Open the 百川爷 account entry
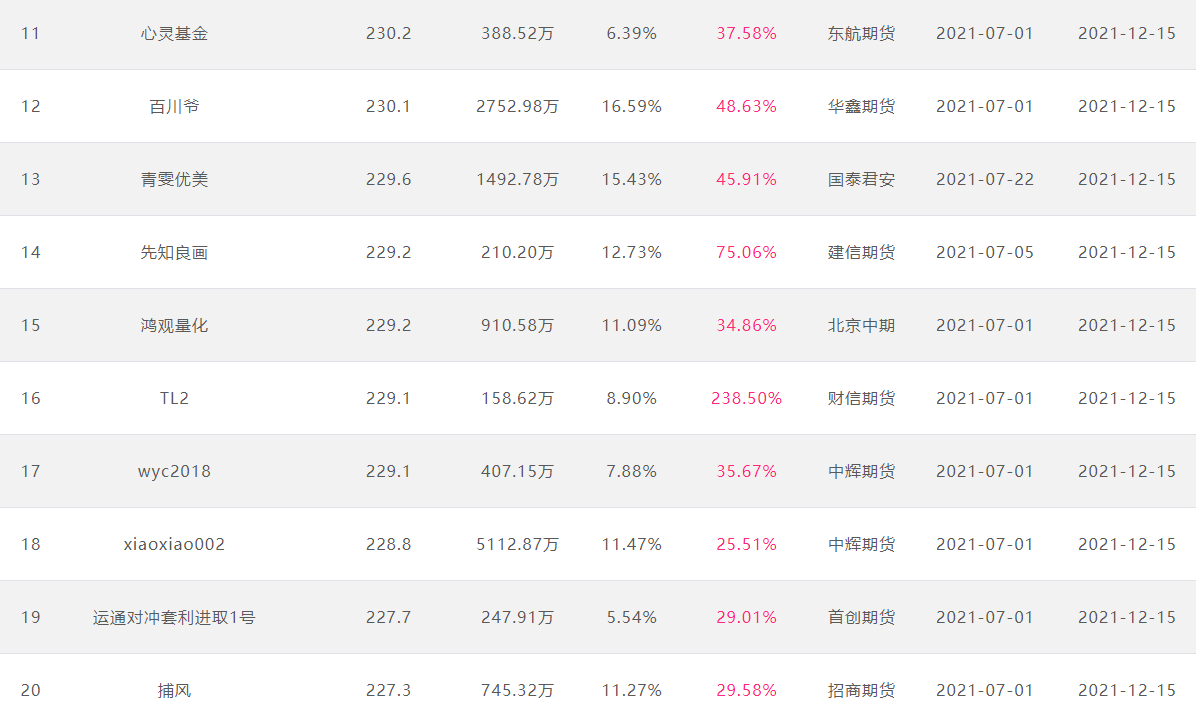This screenshot has width=1196, height=724. pos(174,106)
